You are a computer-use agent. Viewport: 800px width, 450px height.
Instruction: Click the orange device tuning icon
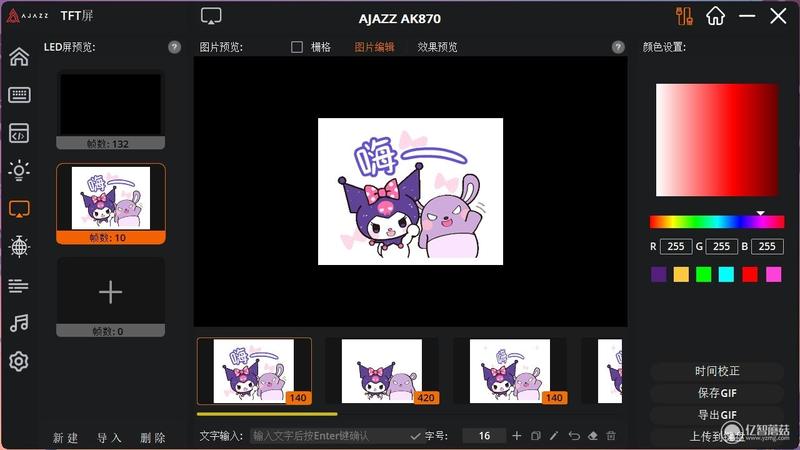(x=684, y=16)
